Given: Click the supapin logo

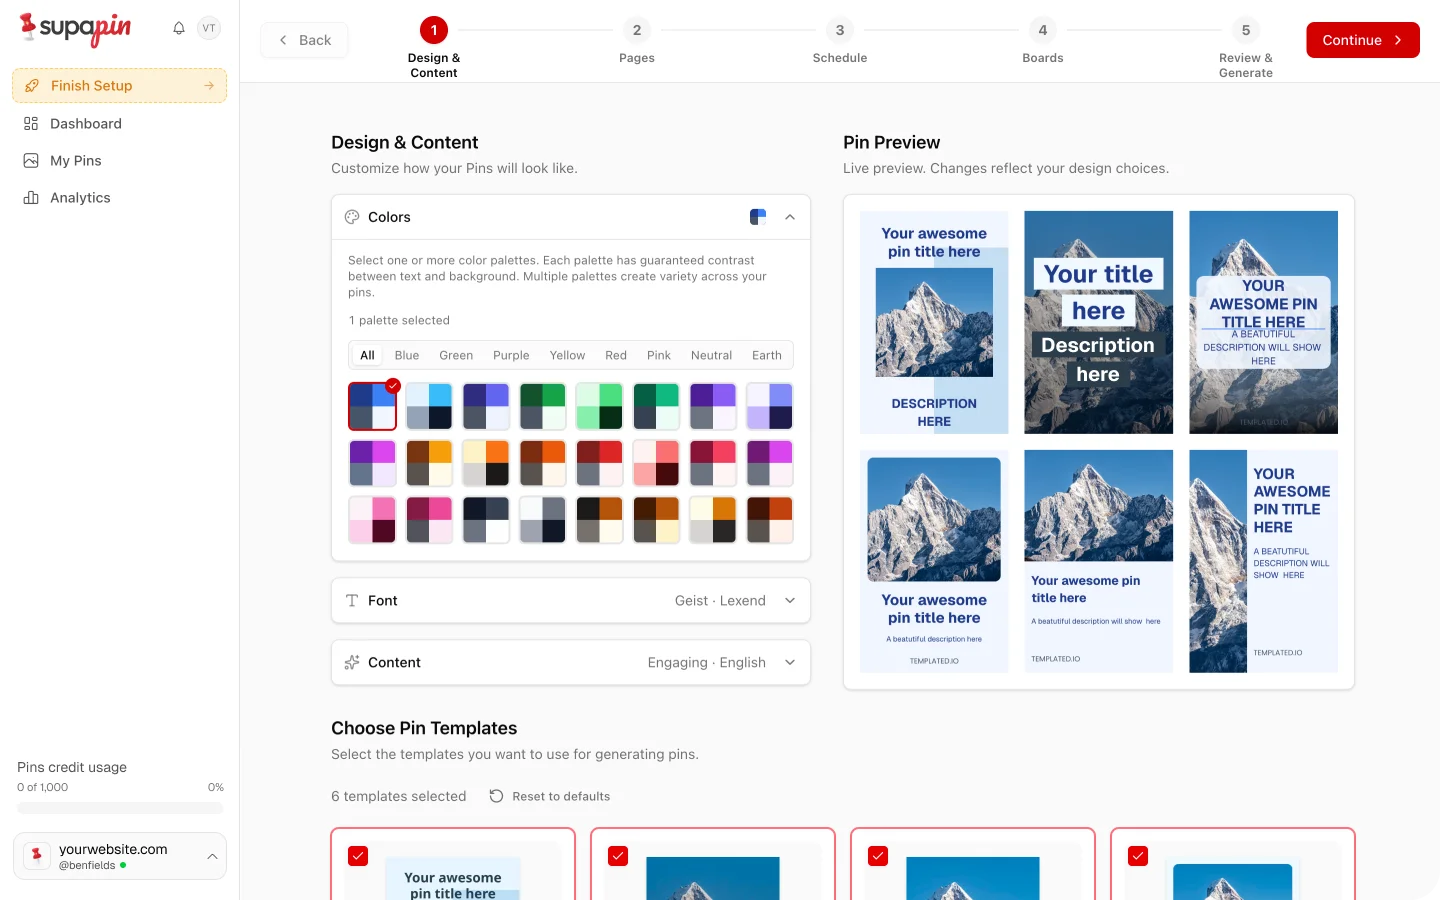Looking at the screenshot, I should tap(75, 29).
